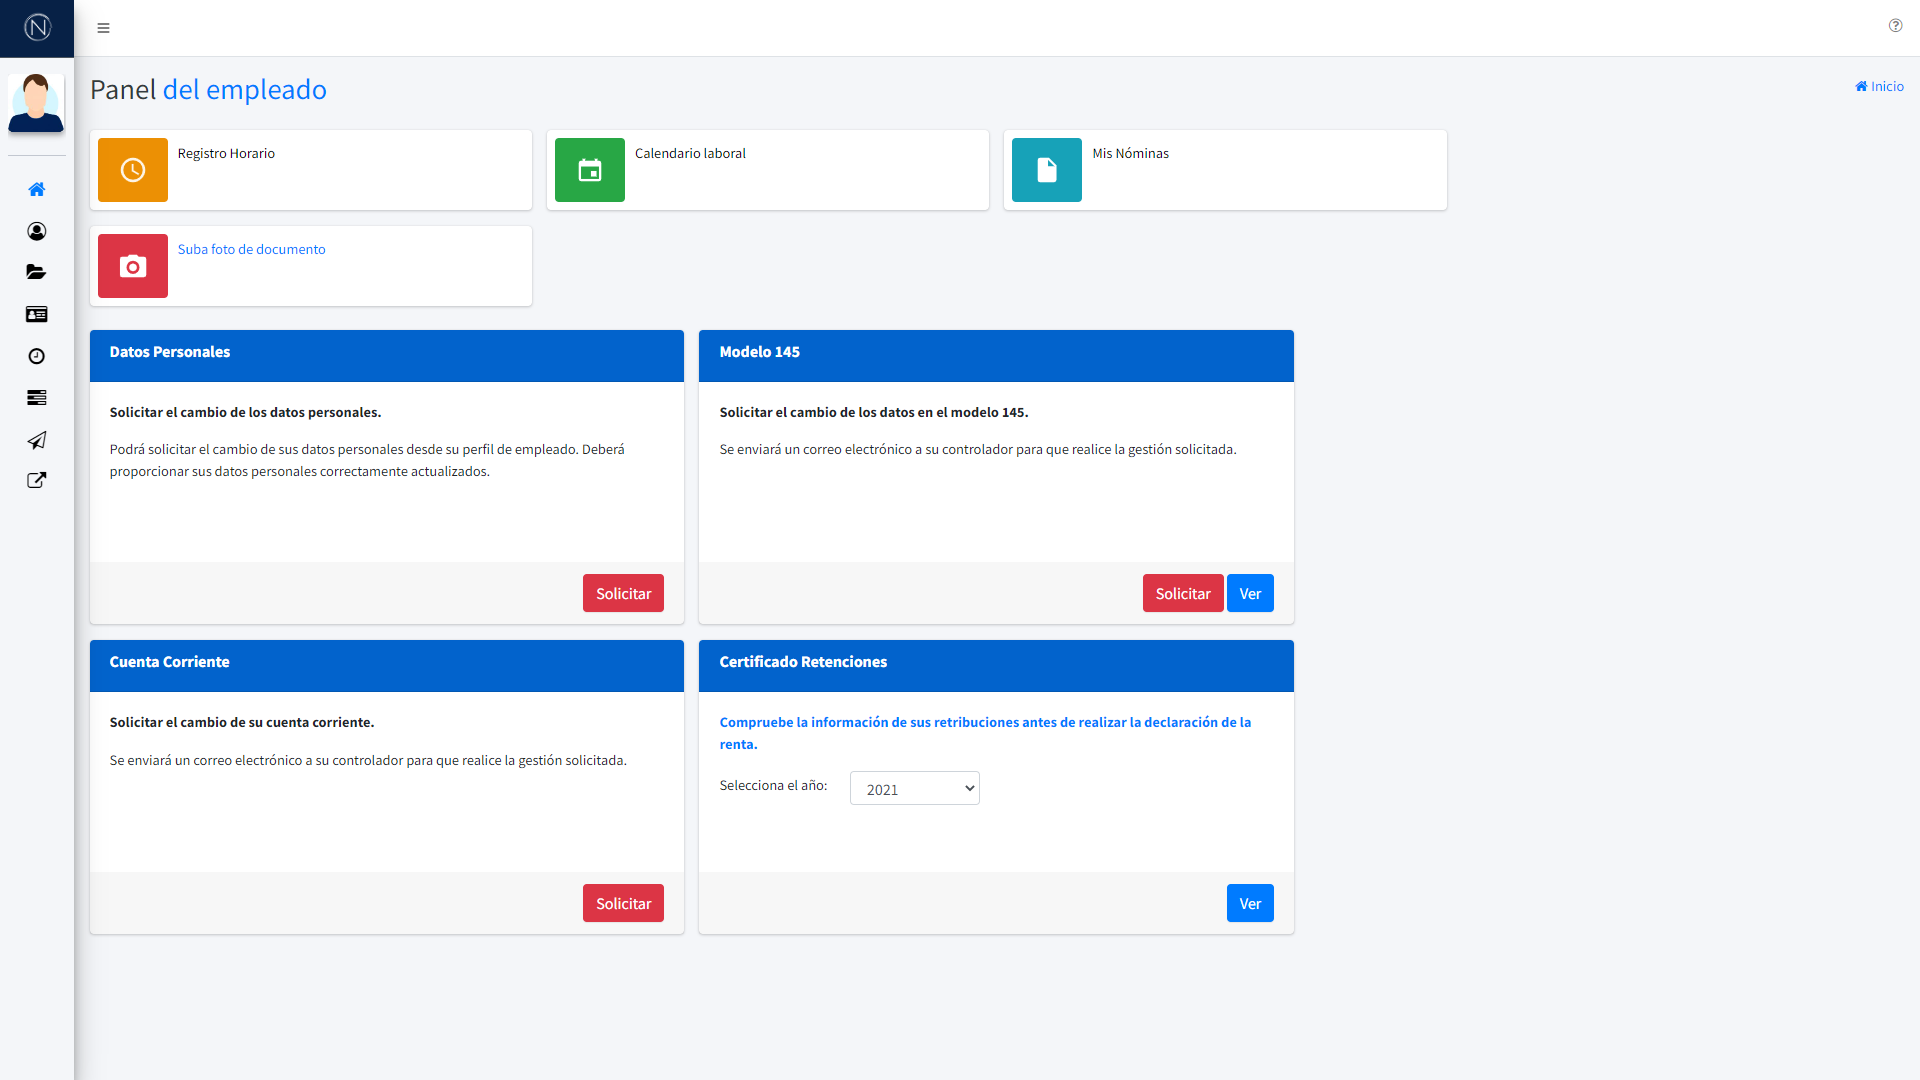Open the help question mark icon

[x=1895, y=26]
